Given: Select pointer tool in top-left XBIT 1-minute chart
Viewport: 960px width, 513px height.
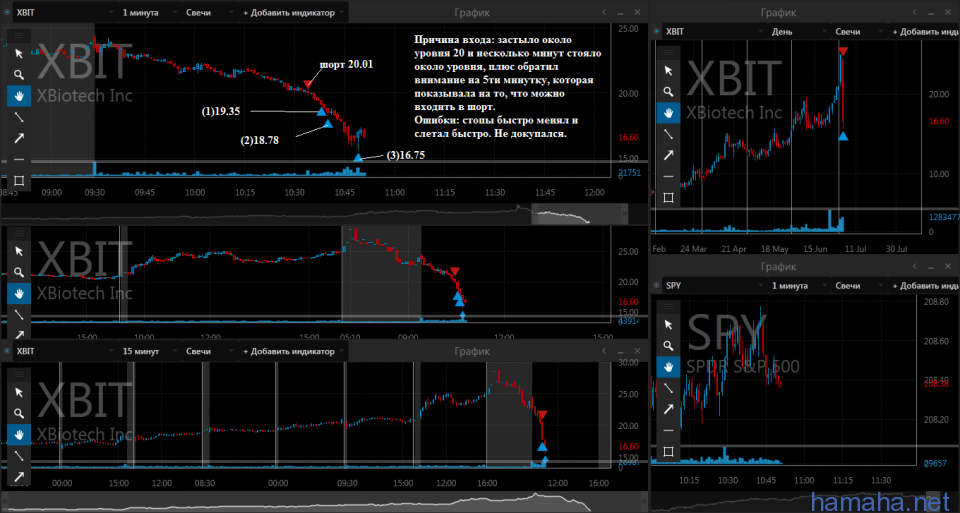Looking at the screenshot, I should pos(19,54).
